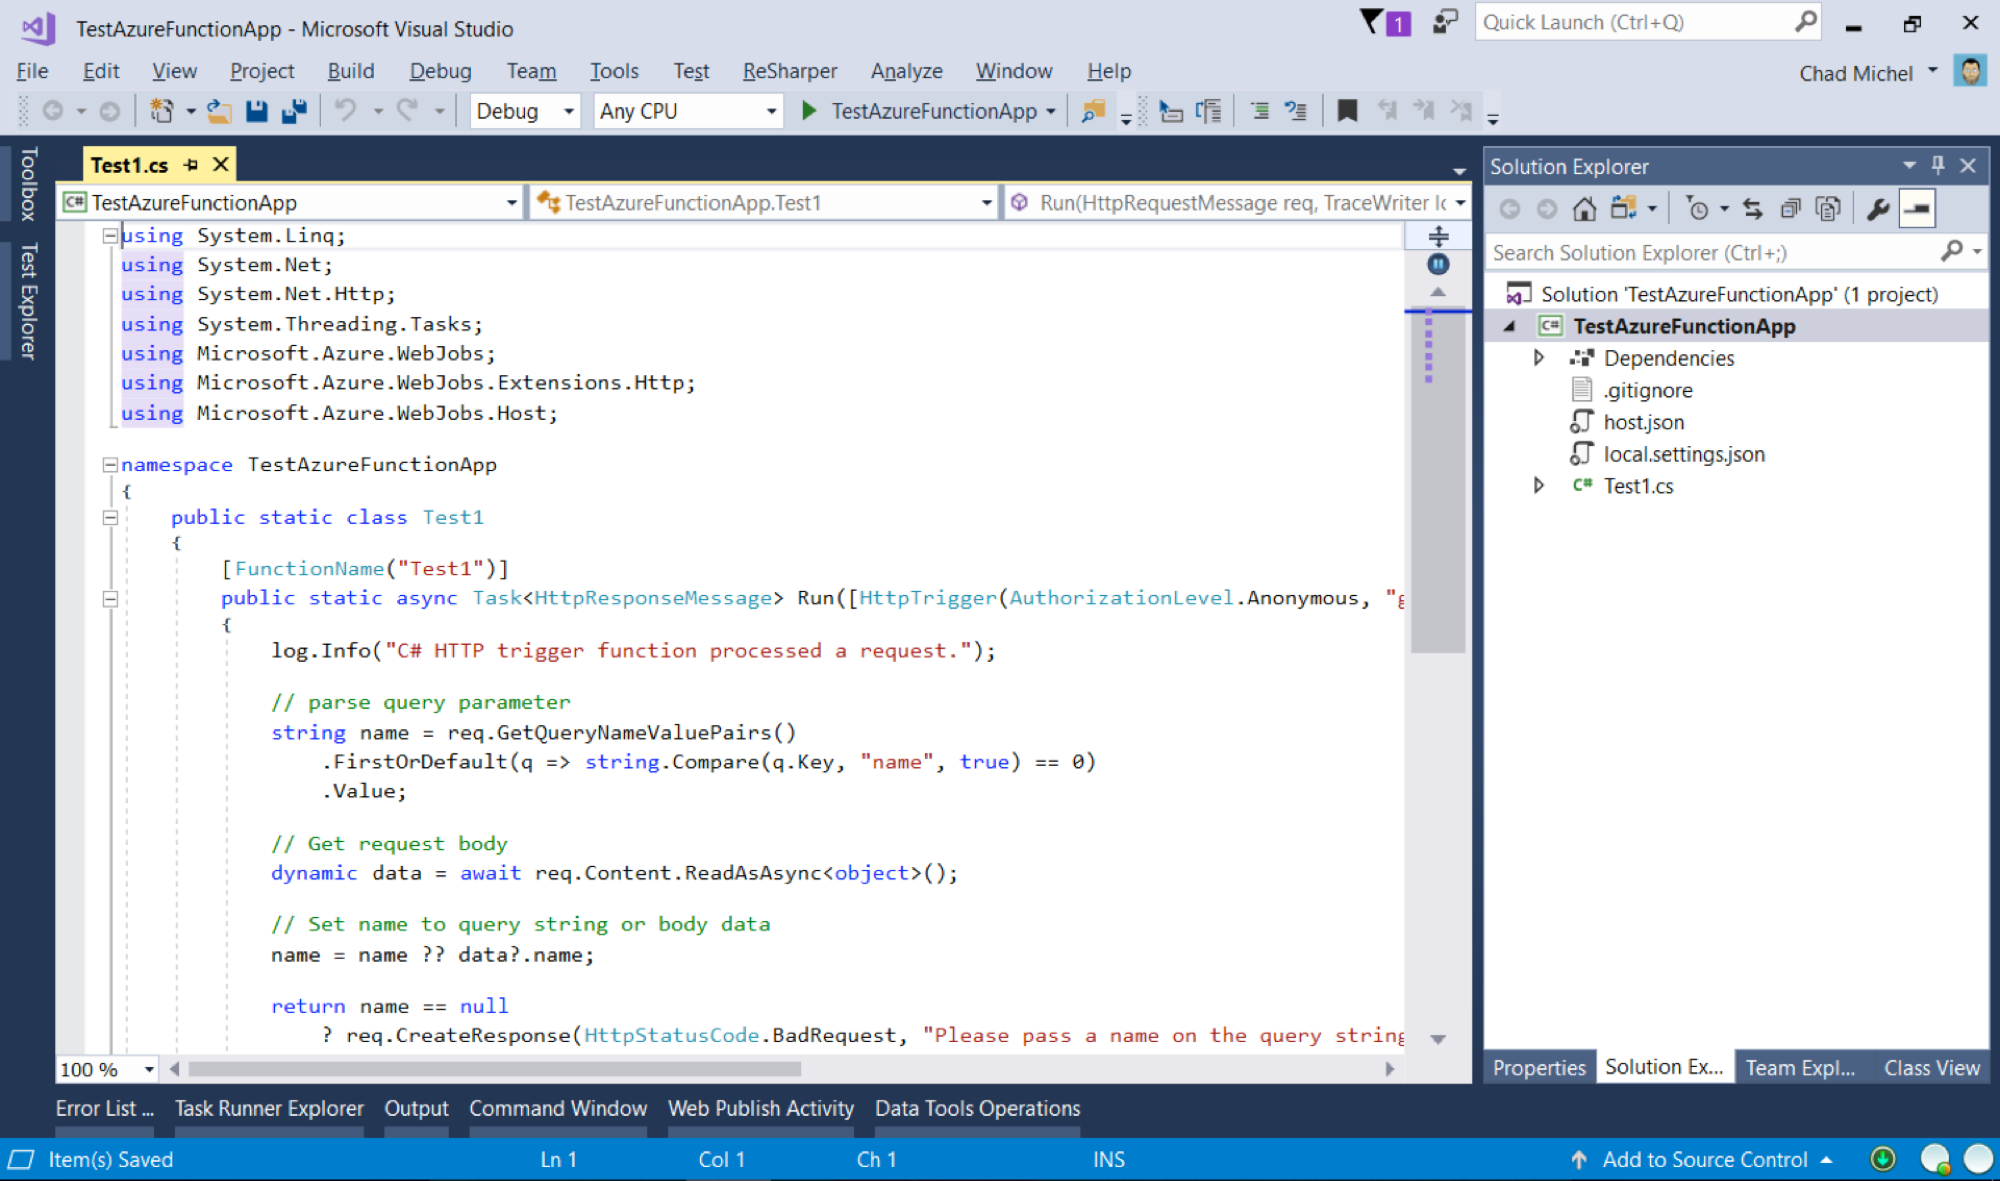Click the New Project toolbar icon
Viewport: 2000px width, 1181px height.
tap(162, 111)
